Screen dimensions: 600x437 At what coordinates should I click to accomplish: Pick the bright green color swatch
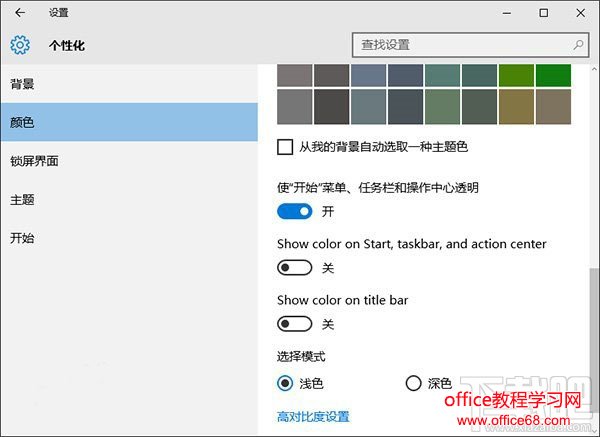[553, 75]
